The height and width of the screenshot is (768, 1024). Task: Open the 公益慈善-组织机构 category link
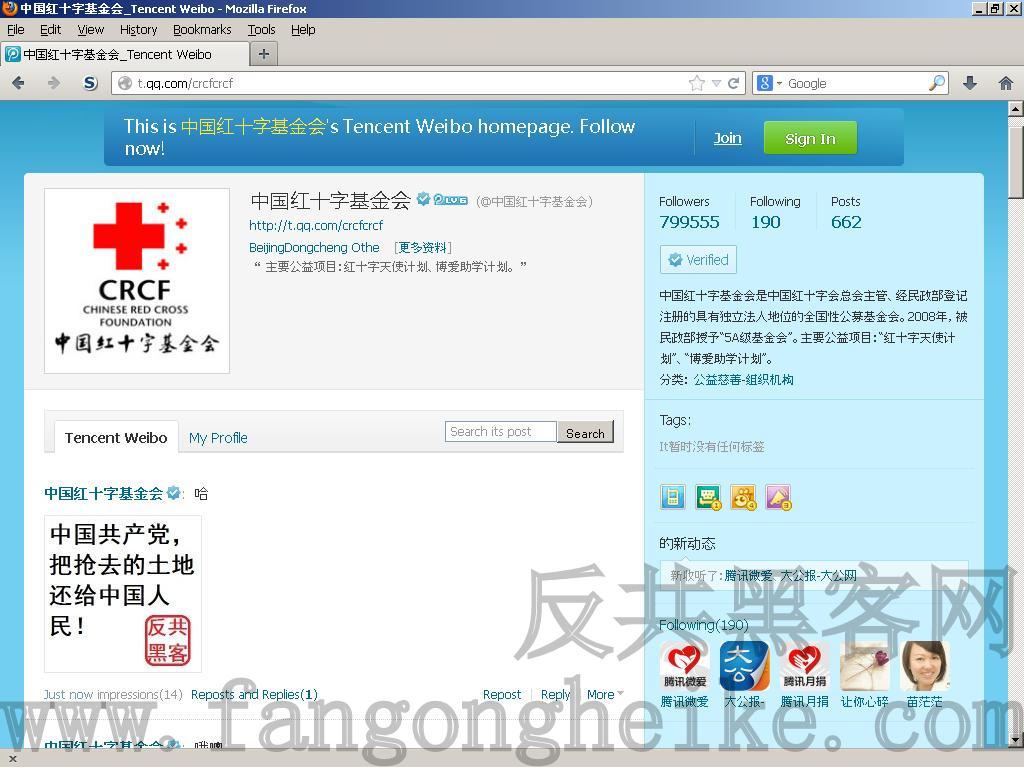743,379
